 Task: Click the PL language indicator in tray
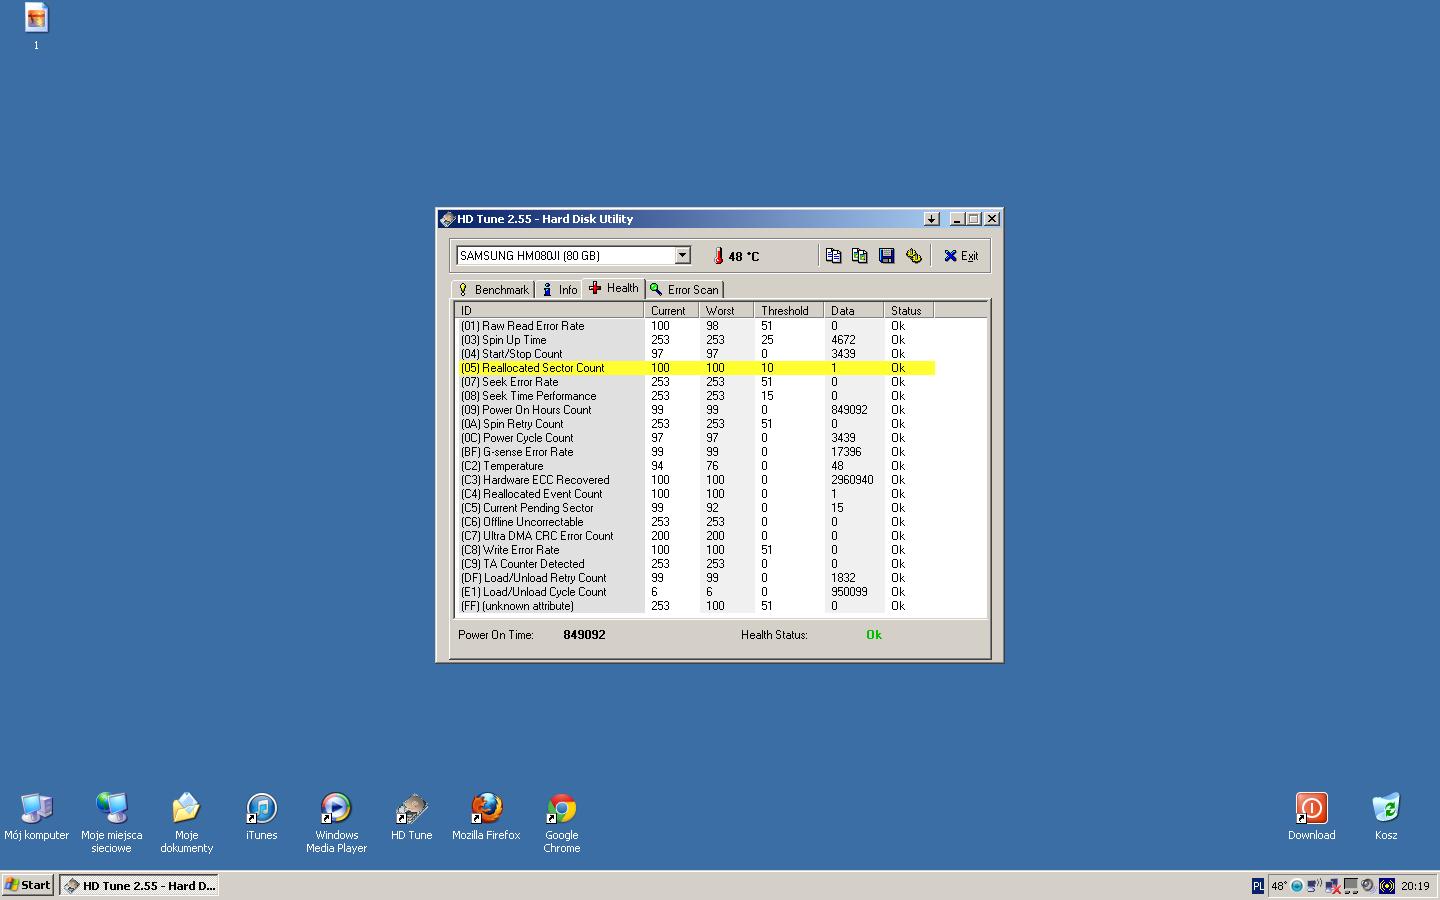[1258, 886]
